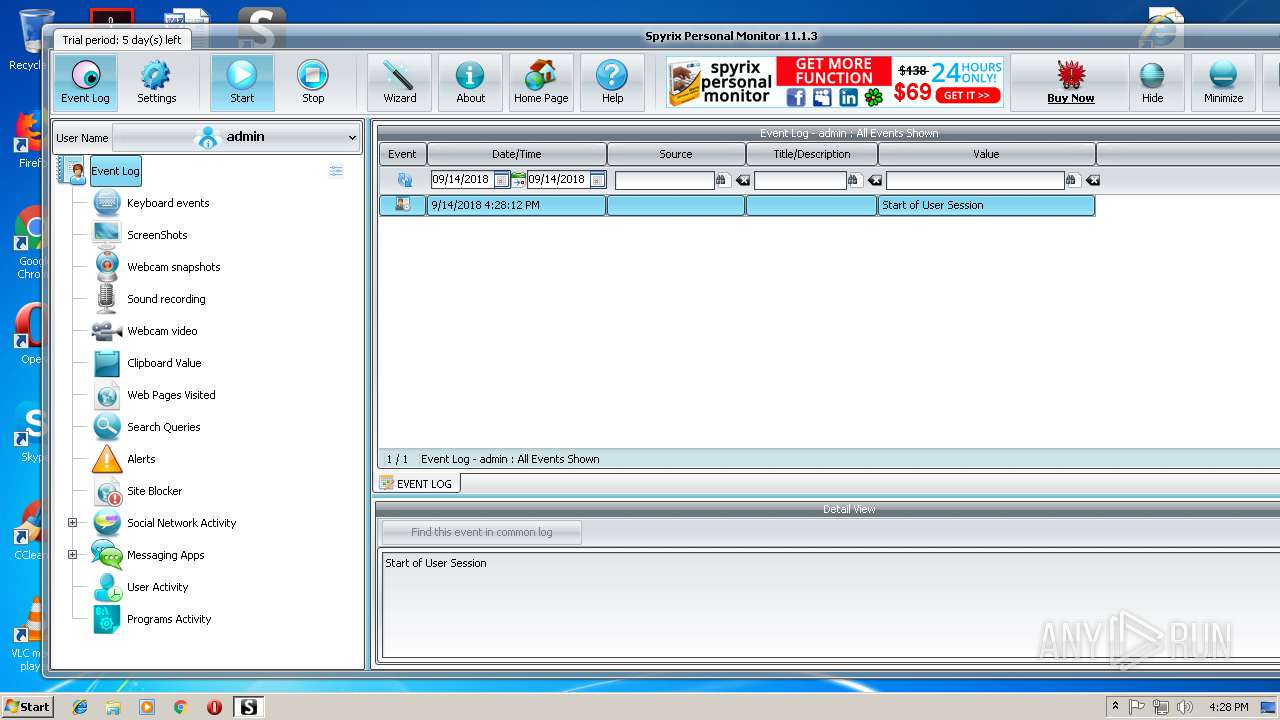This screenshot has width=1280, height=720.
Task: Select the 9/14/2018 4:28:12 PM event row
Action: (737, 205)
